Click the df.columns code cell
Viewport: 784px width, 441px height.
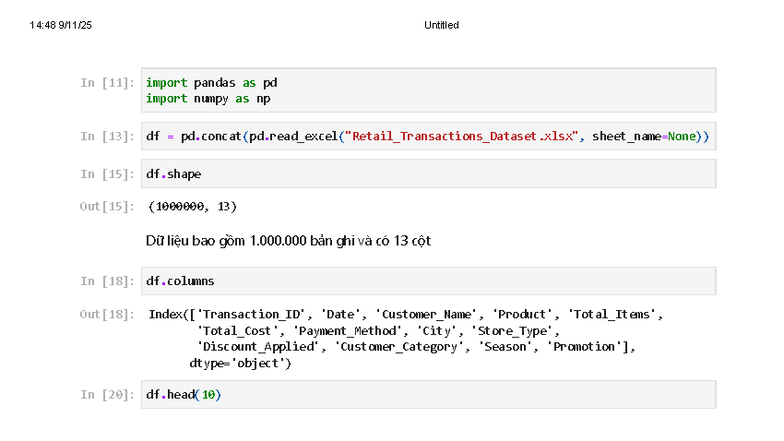click(428, 281)
